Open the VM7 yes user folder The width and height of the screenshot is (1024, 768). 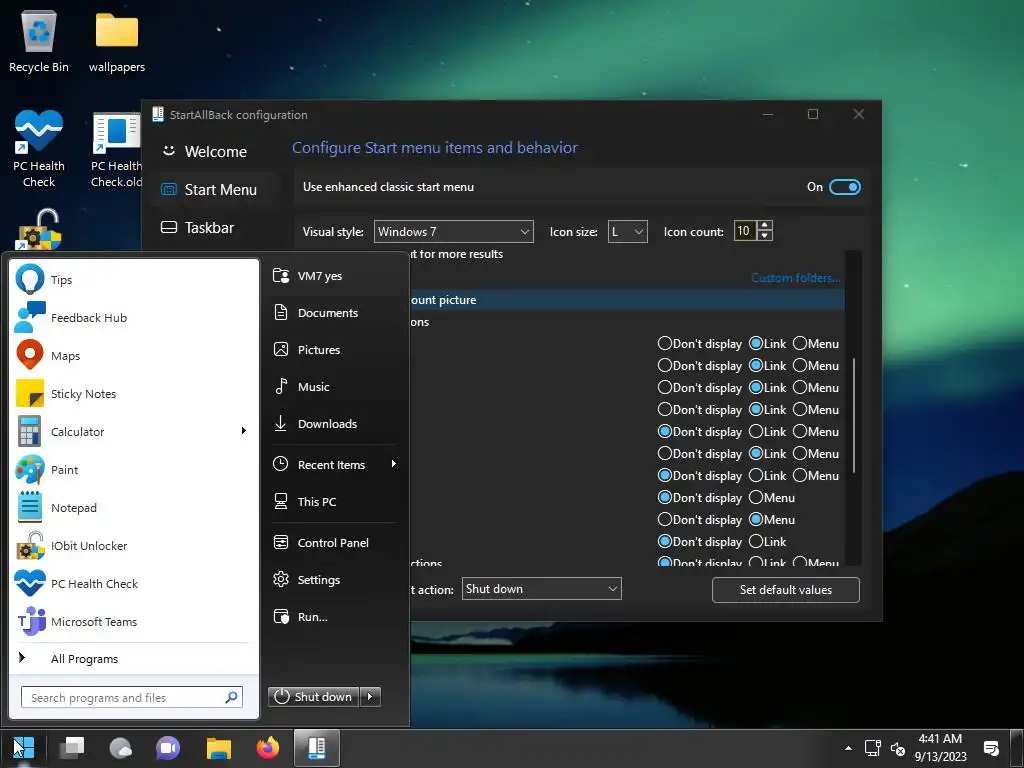click(x=334, y=276)
